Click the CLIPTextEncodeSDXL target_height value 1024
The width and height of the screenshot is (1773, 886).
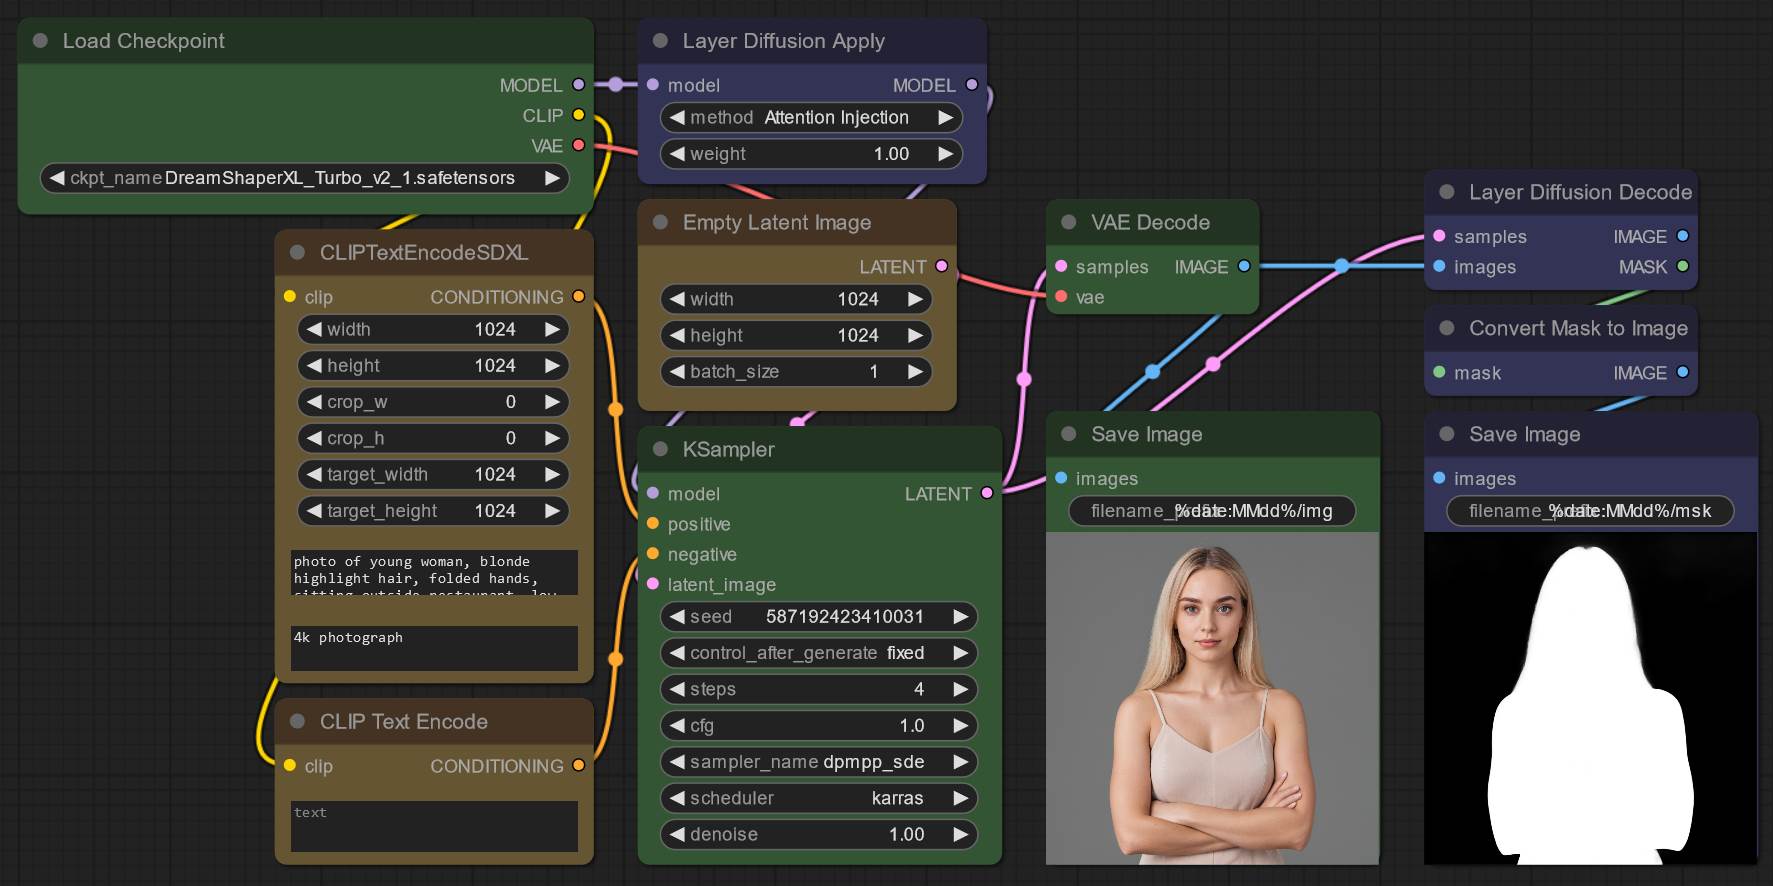coord(495,511)
